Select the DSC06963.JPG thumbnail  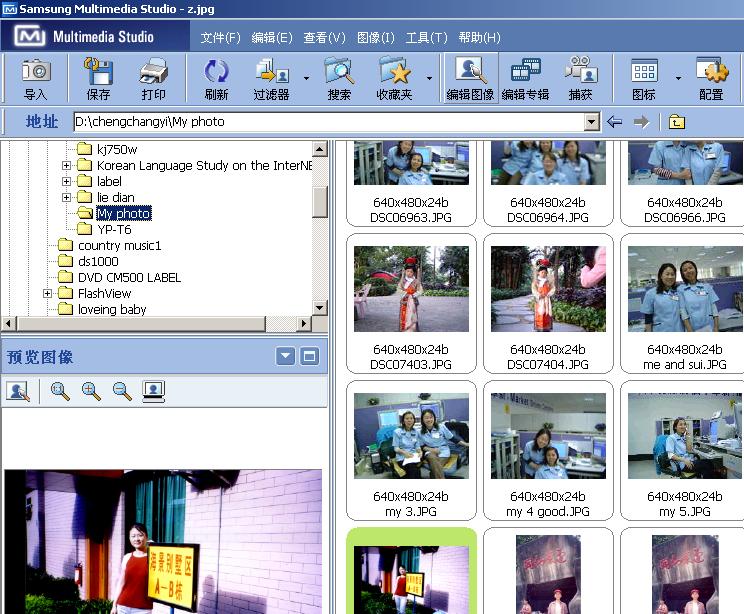pyautogui.click(x=411, y=183)
